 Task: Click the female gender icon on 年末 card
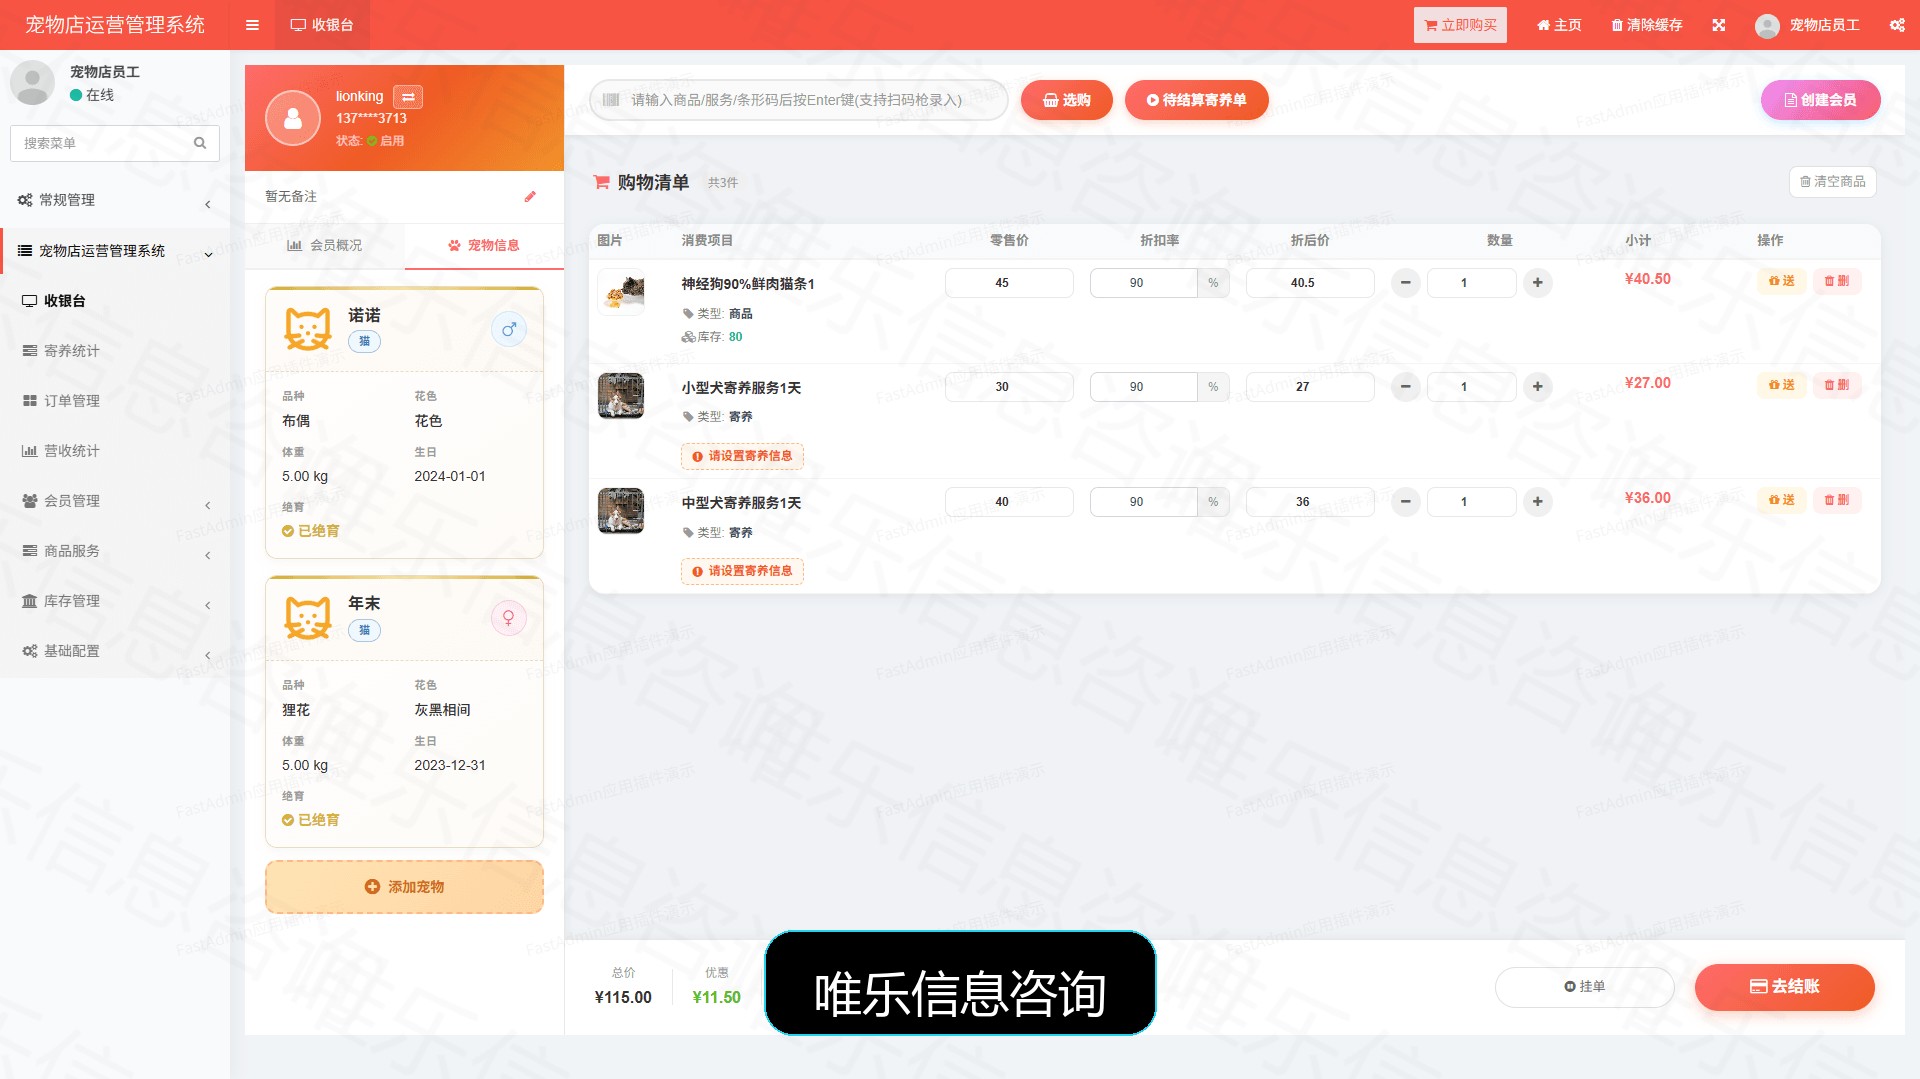click(x=508, y=618)
